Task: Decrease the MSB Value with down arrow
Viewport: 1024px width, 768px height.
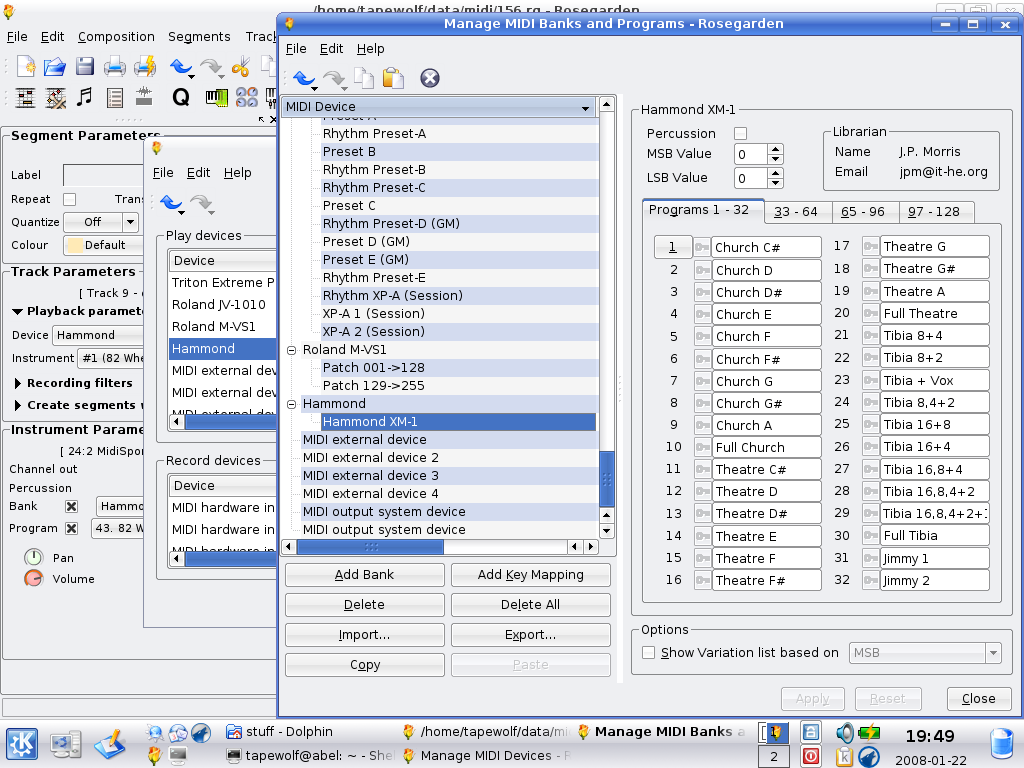Action: 775,159
